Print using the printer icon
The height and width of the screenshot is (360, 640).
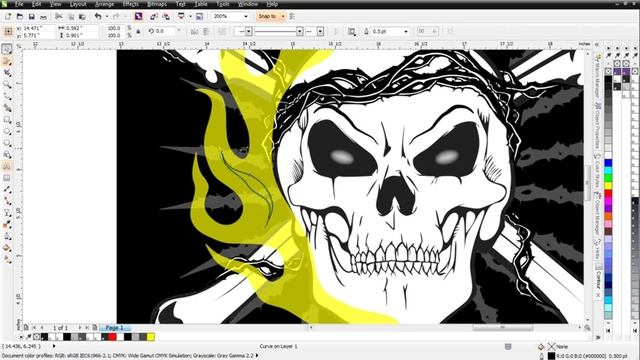(x=43, y=17)
